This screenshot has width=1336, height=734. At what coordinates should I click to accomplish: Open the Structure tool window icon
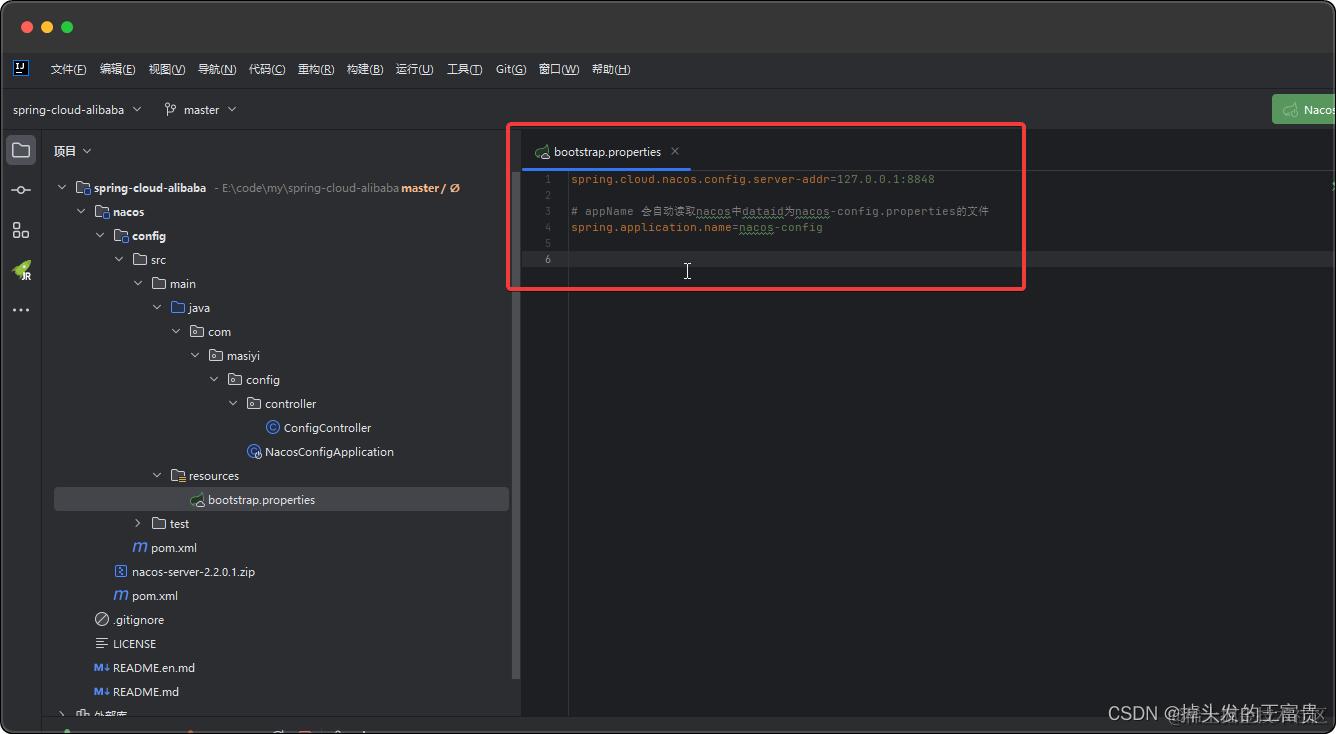coord(21,230)
